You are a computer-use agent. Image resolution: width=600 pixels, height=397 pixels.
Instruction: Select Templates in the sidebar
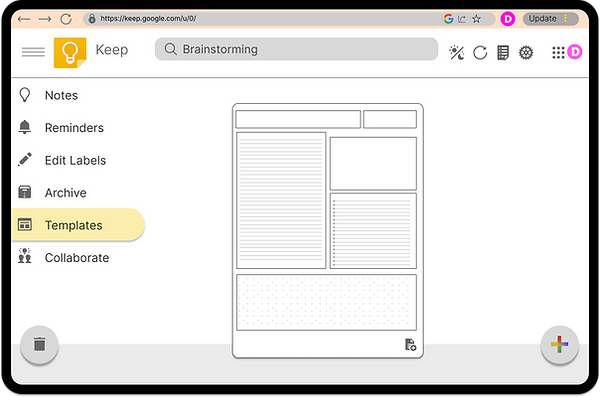point(78,225)
